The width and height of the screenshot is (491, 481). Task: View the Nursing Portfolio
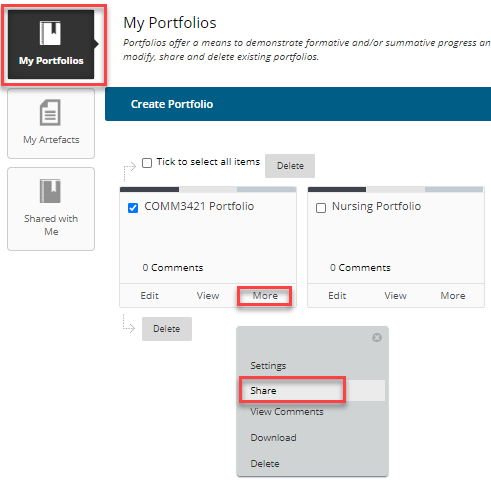click(x=395, y=296)
